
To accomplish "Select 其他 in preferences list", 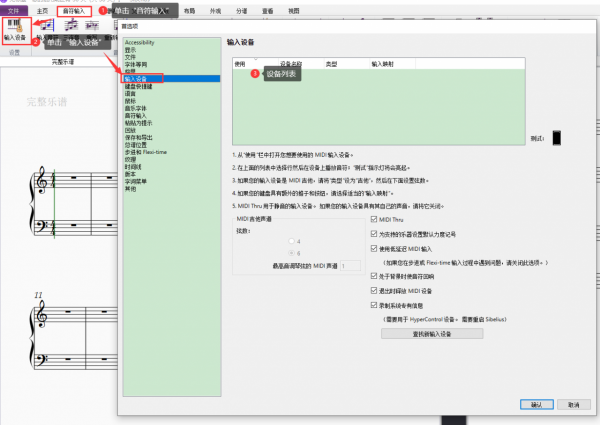I will click(x=130, y=189).
